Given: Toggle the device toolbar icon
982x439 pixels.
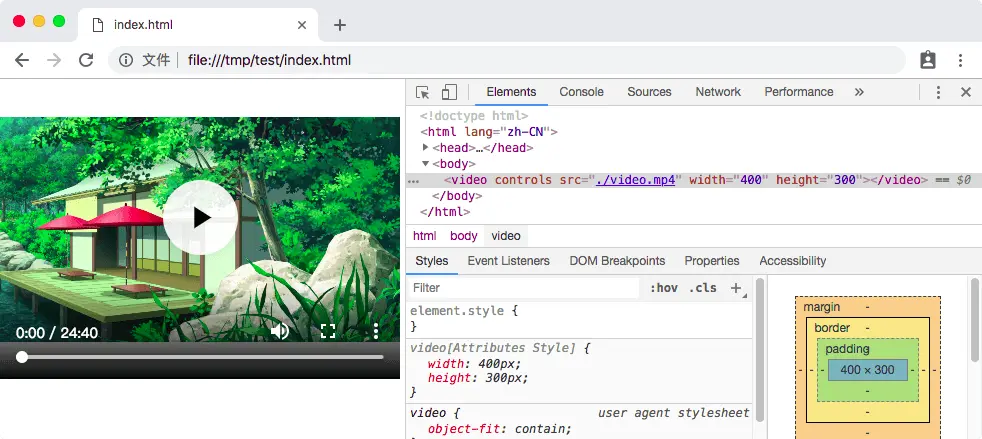Looking at the screenshot, I should (x=449, y=92).
